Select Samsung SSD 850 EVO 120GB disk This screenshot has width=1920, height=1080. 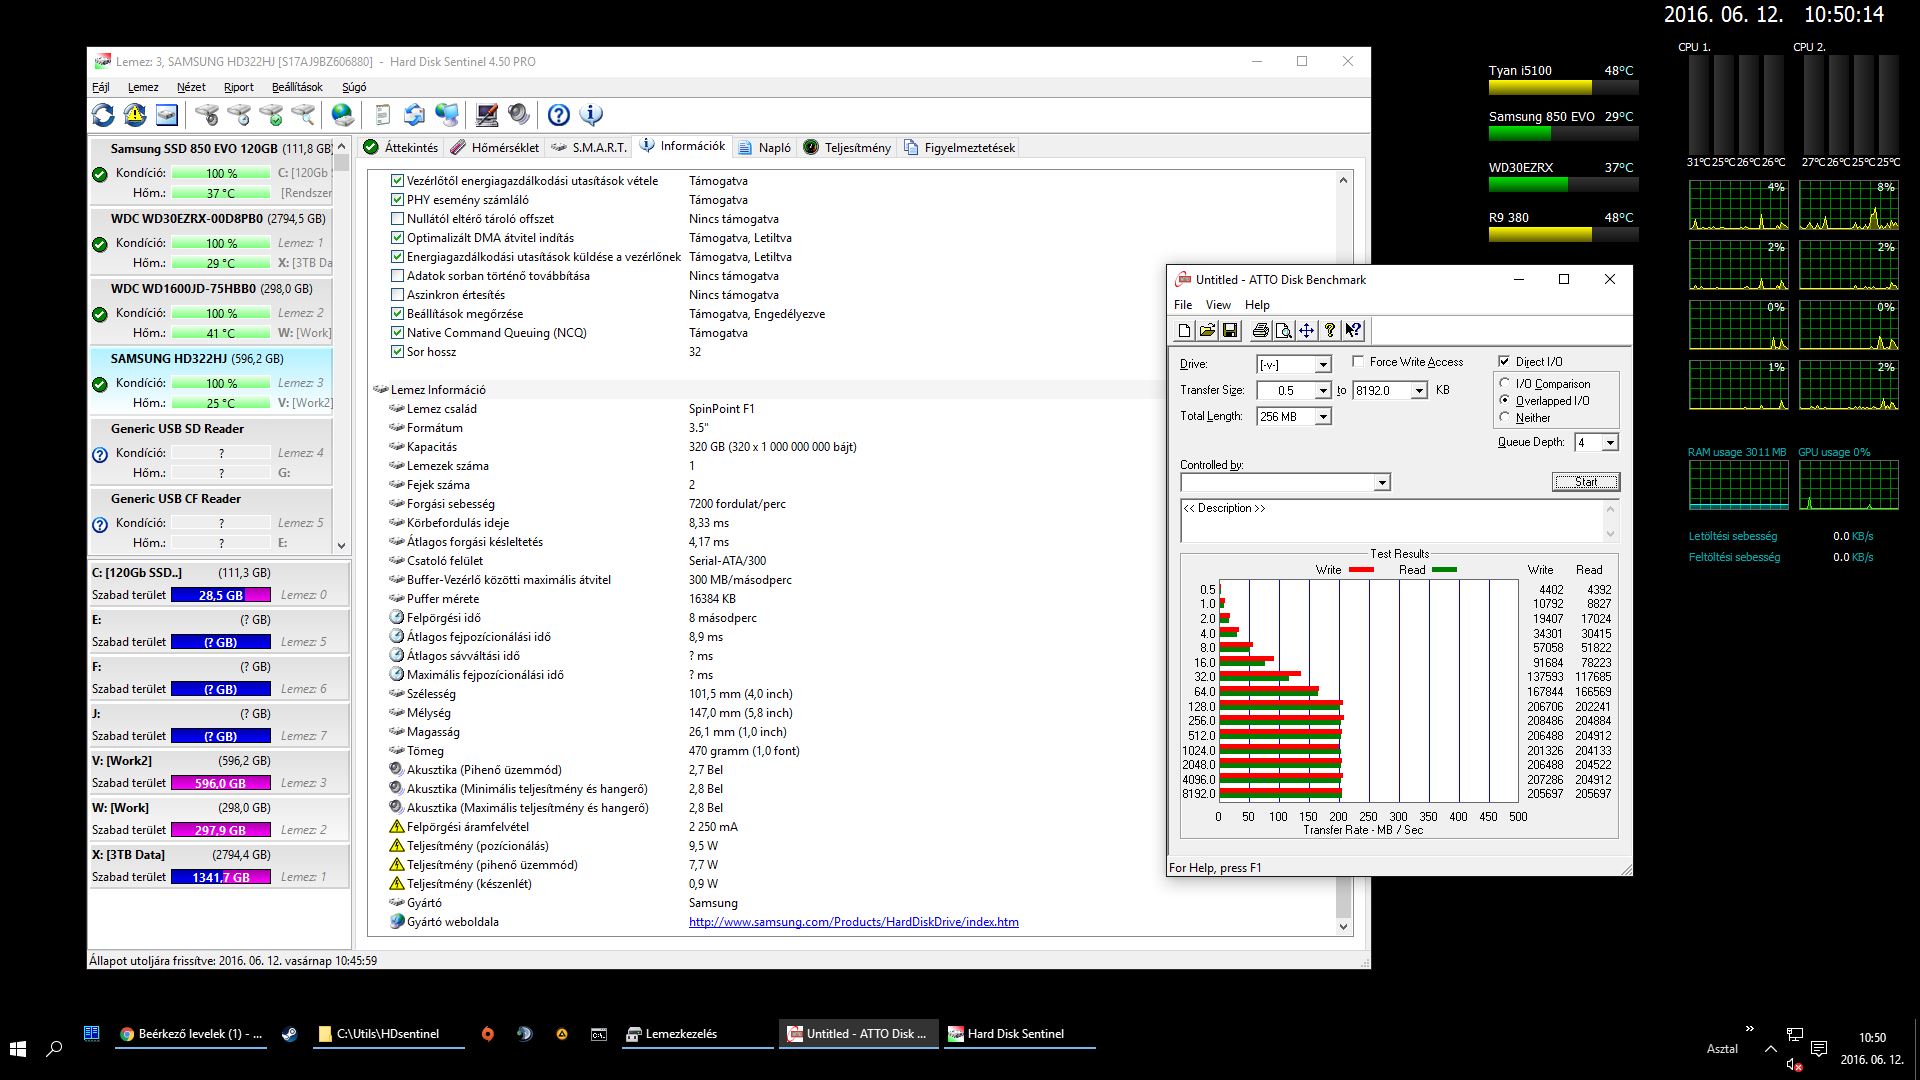[x=212, y=172]
